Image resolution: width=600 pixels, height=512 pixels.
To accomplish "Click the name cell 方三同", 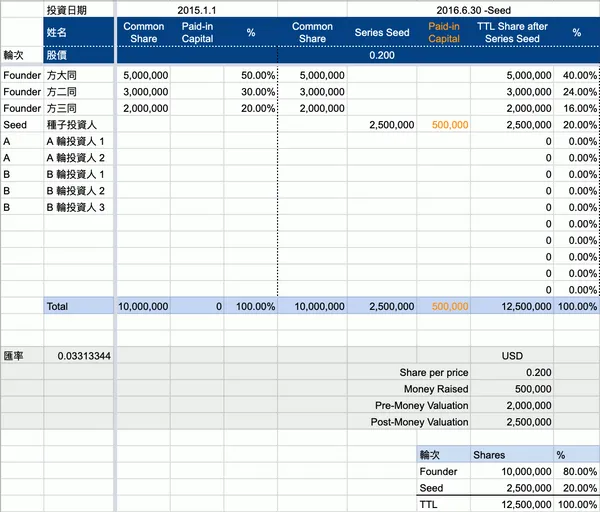I will coord(78,108).
